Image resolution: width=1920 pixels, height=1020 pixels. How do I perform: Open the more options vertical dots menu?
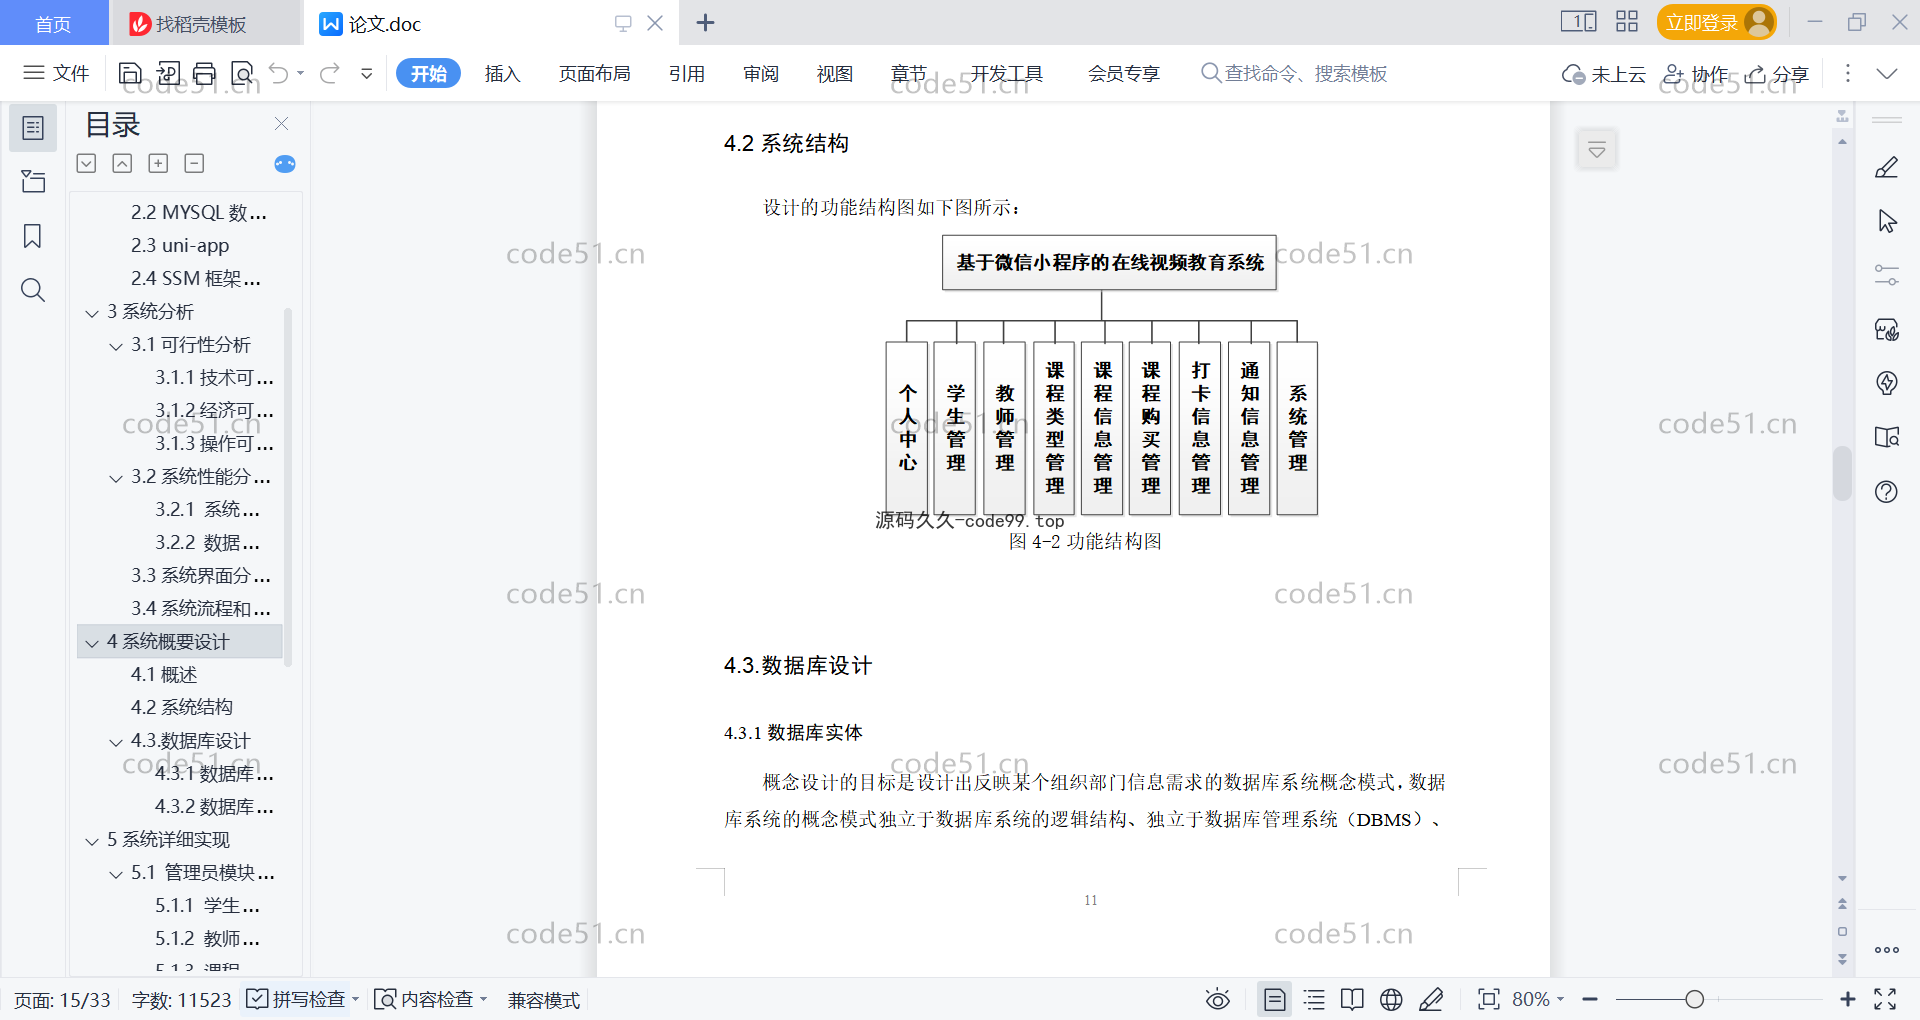tap(1847, 73)
